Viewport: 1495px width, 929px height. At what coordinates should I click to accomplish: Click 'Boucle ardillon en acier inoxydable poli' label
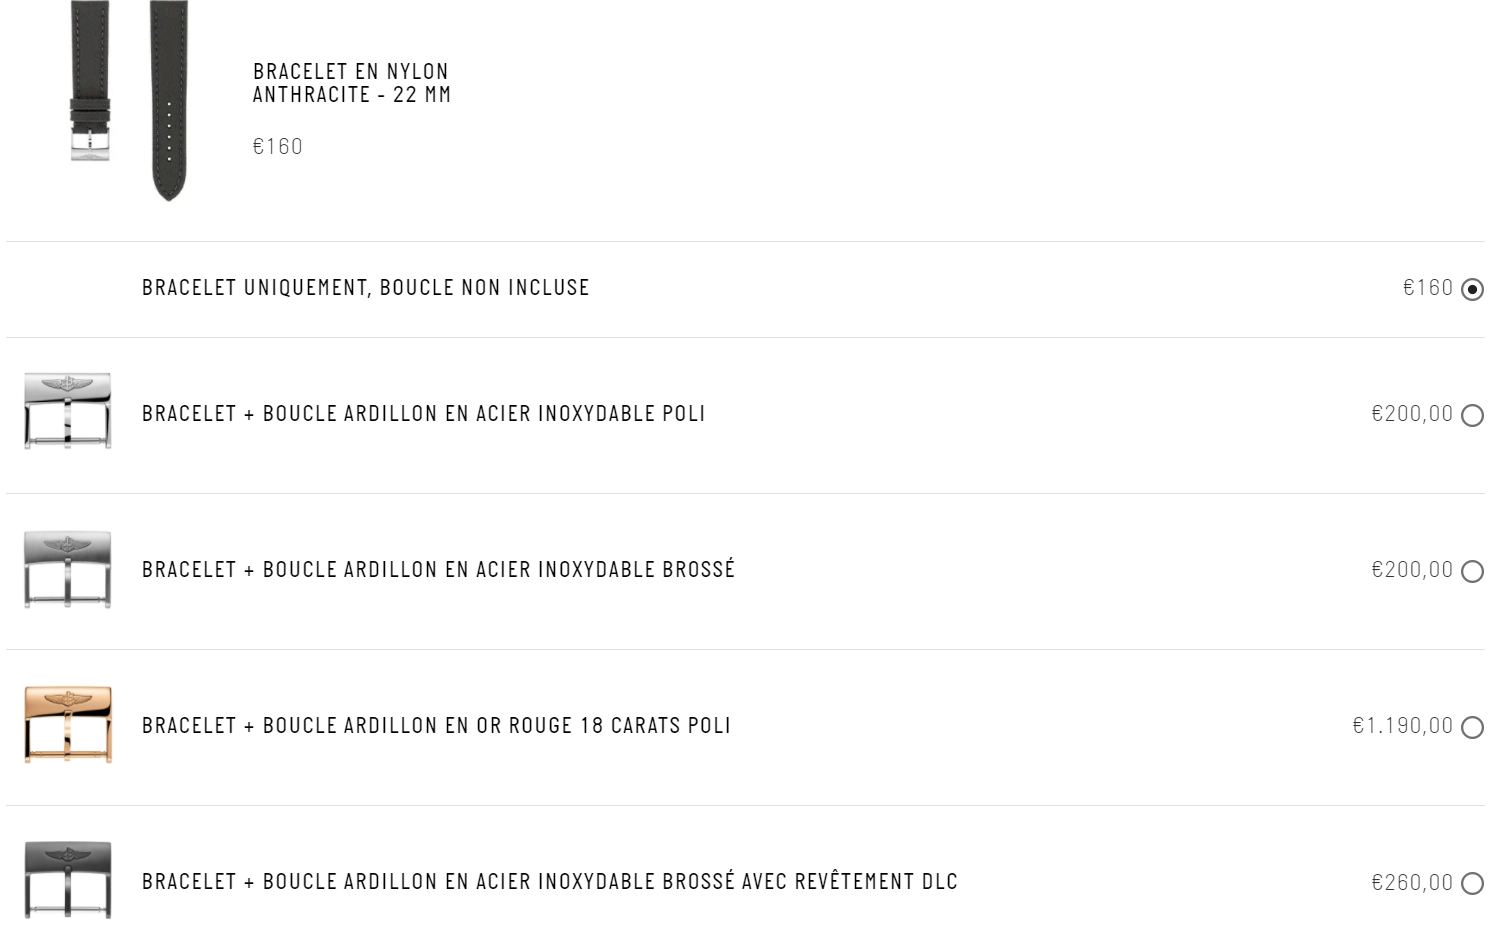point(484,414)
